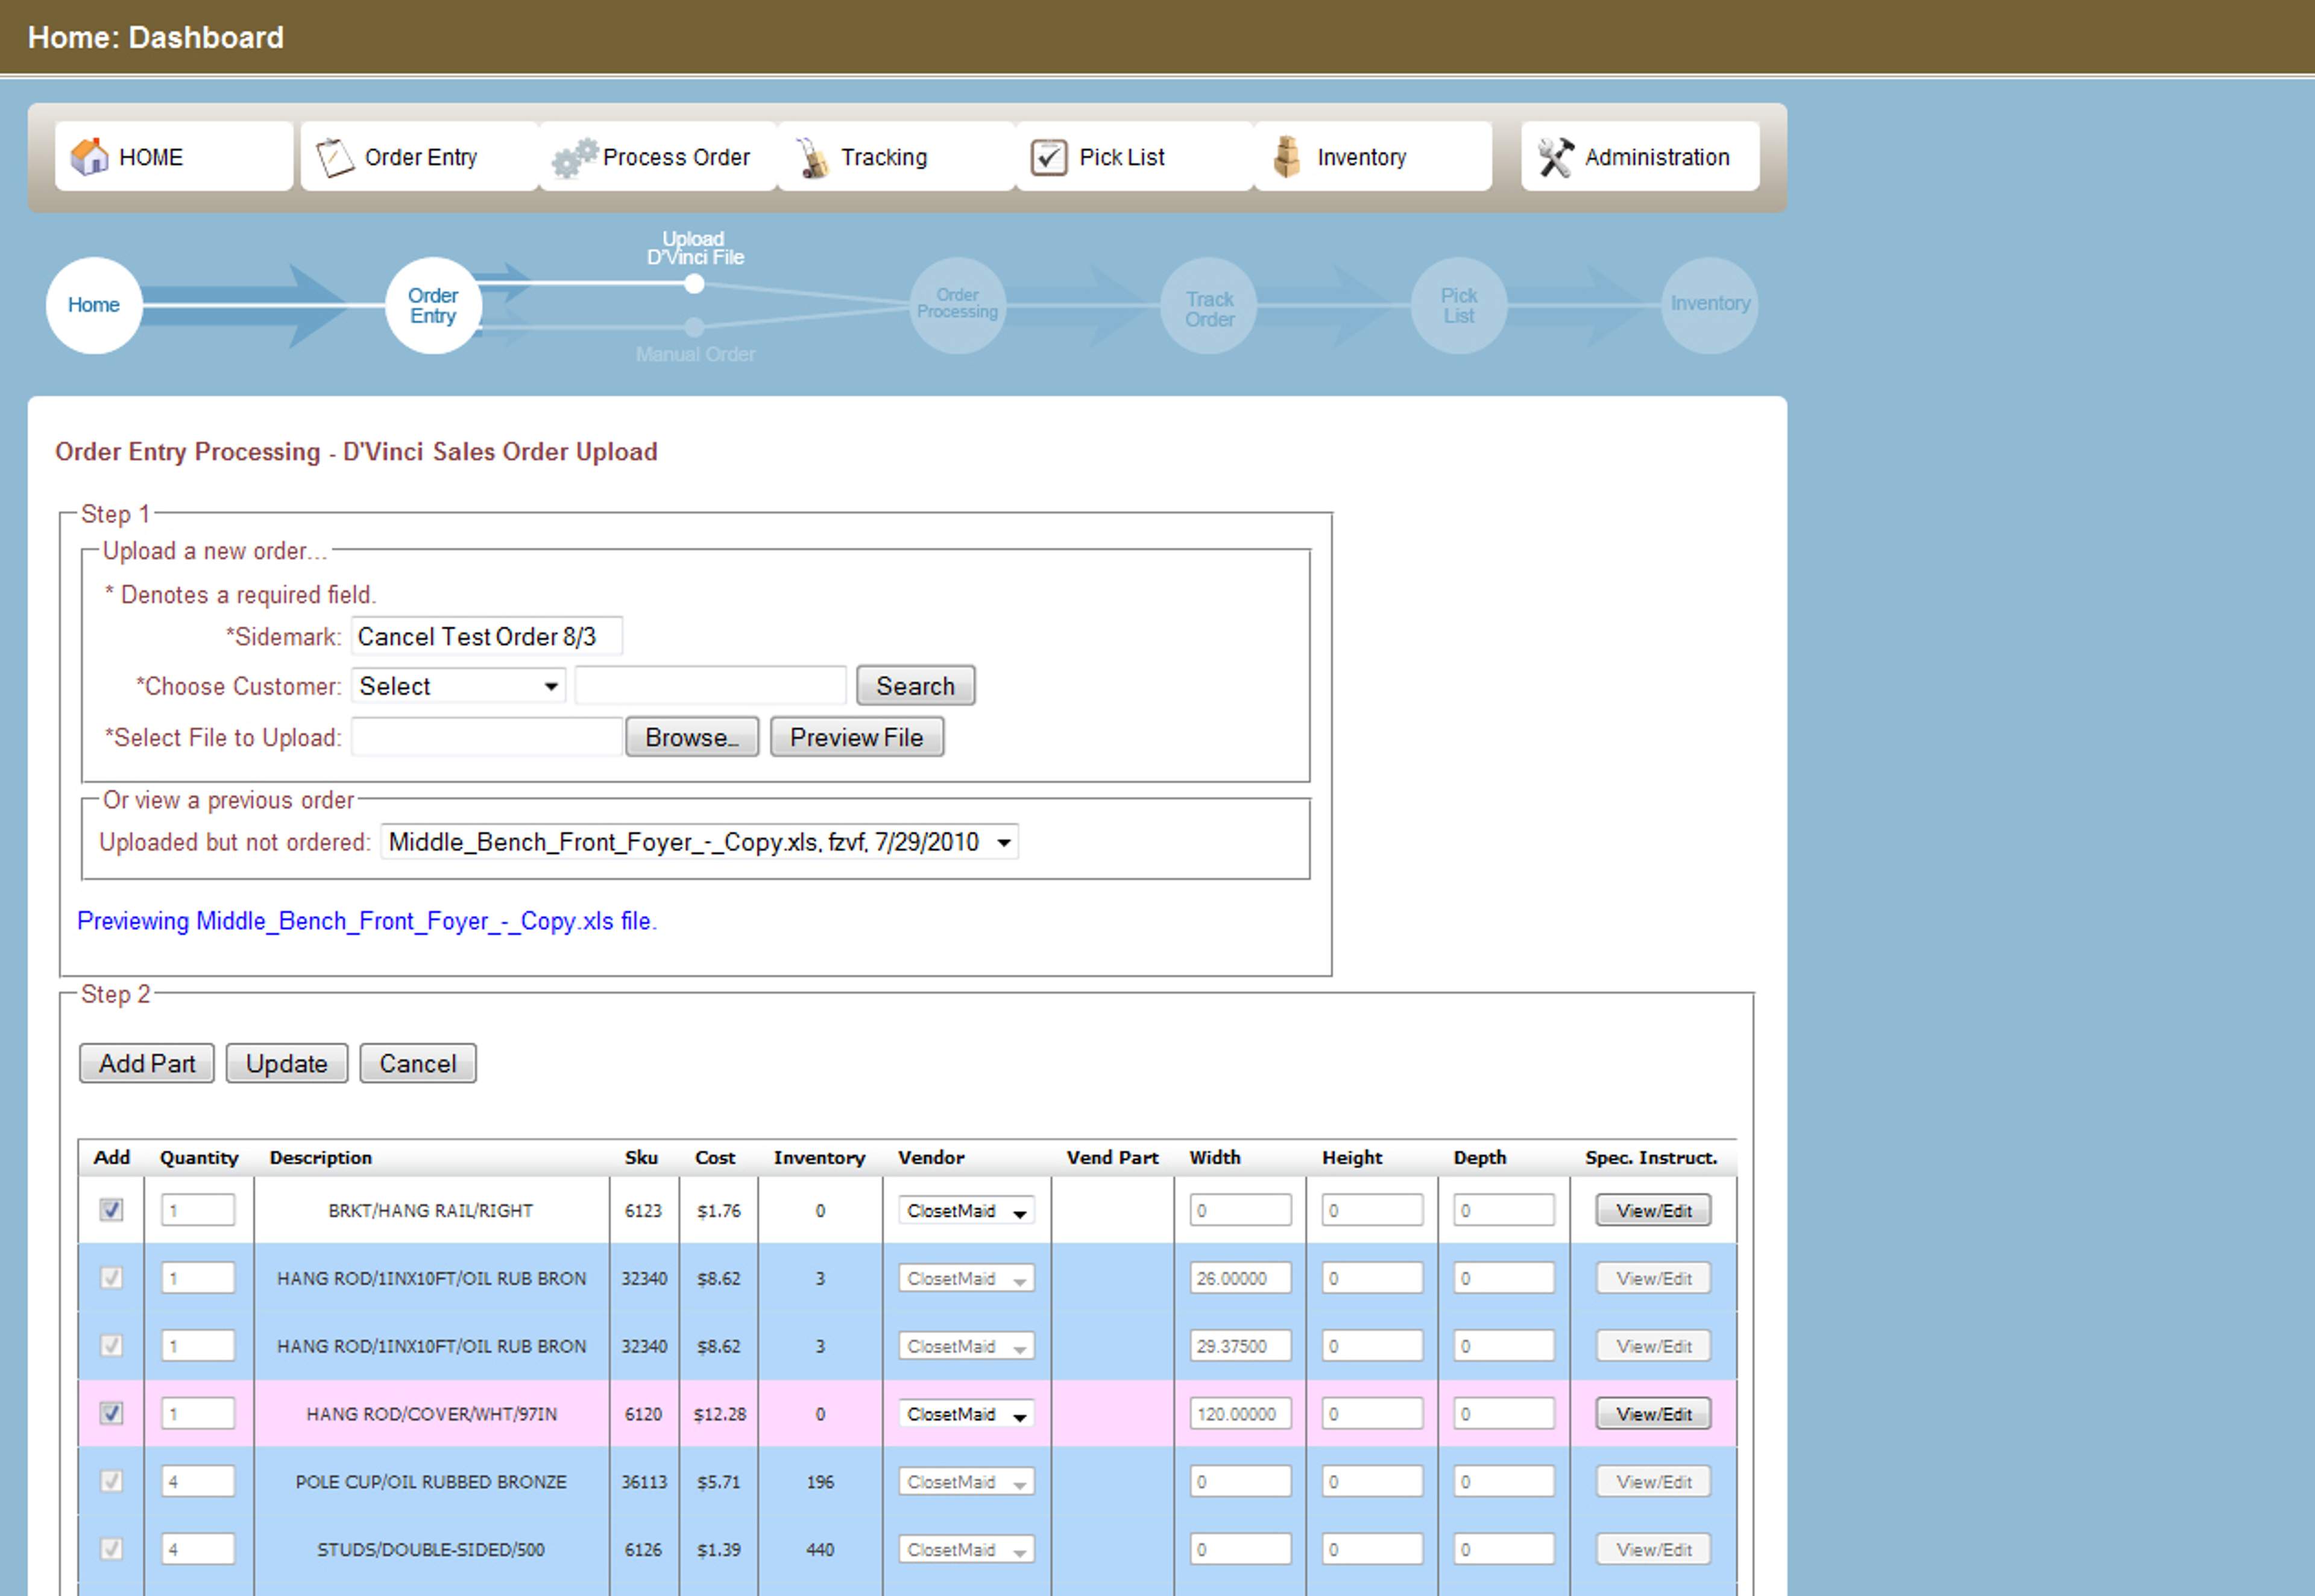The width and height of the screenshot is (2315, 1596).
Task: Click the Pick List checkmark icon
Action: tap(1049, 157)
